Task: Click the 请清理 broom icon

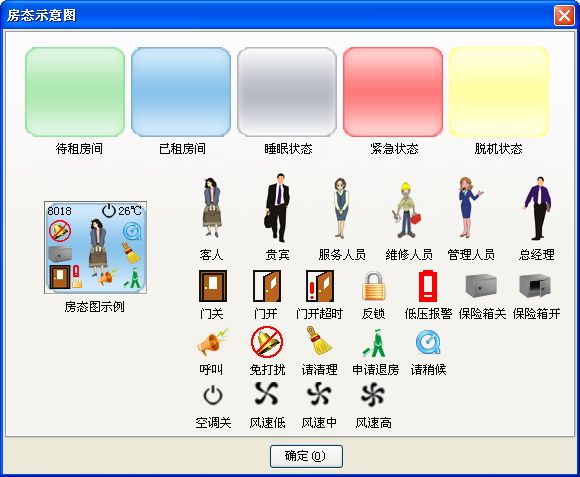Action: pyautogui.click(x=319, y=341)
